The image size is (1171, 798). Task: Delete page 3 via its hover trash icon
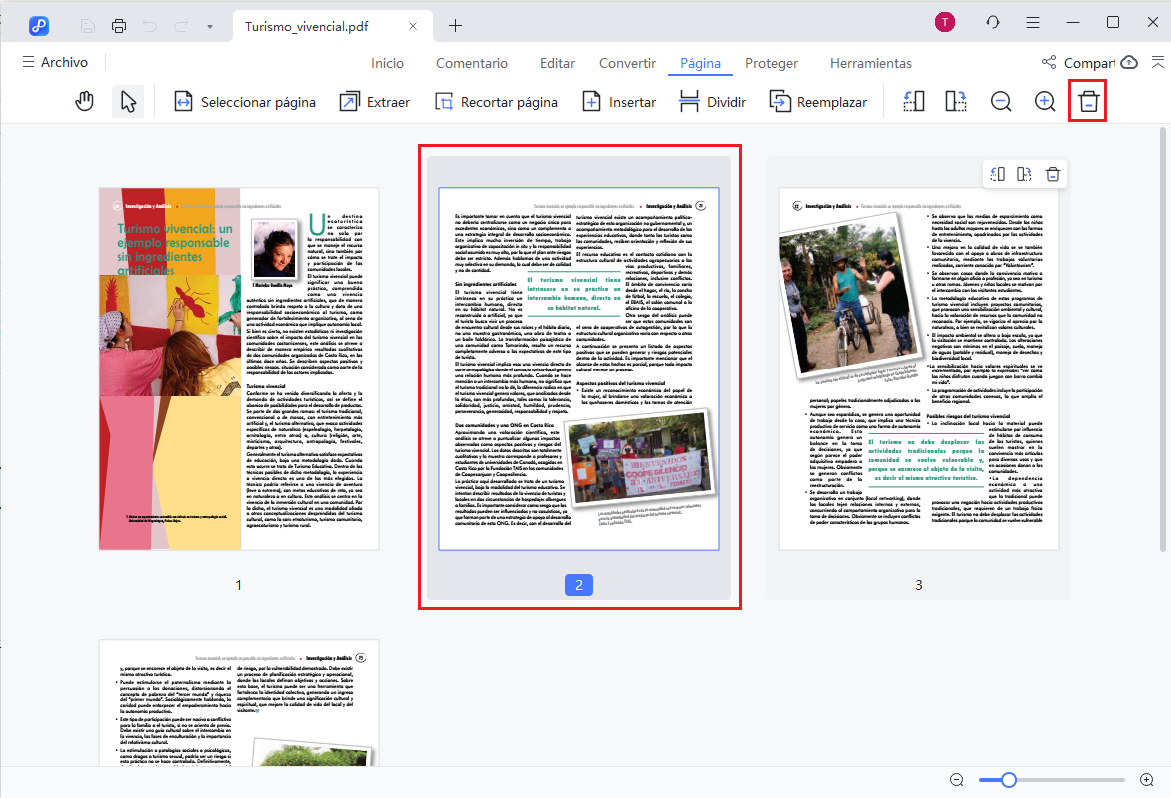[1052, 174]
